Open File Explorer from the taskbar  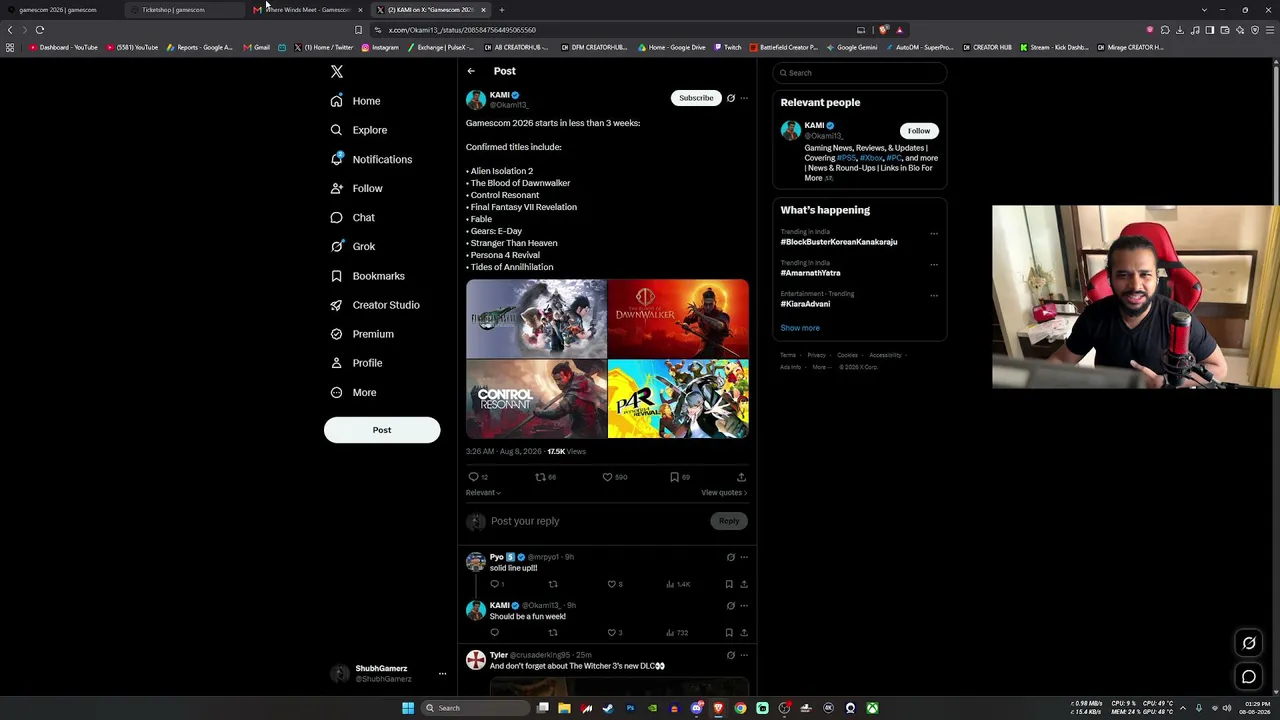(564, 708)
